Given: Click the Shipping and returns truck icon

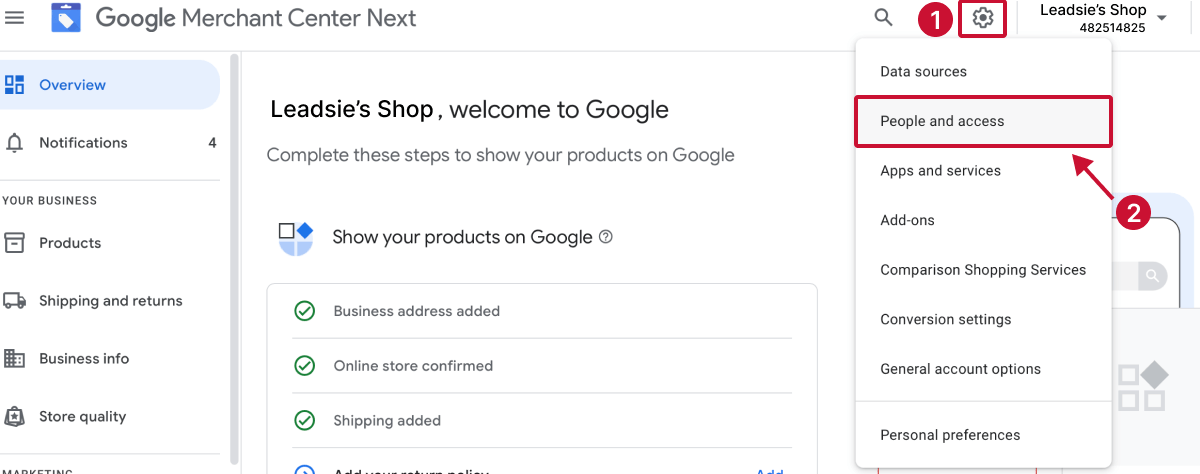Looking at the screenshot, I should 15,301.
